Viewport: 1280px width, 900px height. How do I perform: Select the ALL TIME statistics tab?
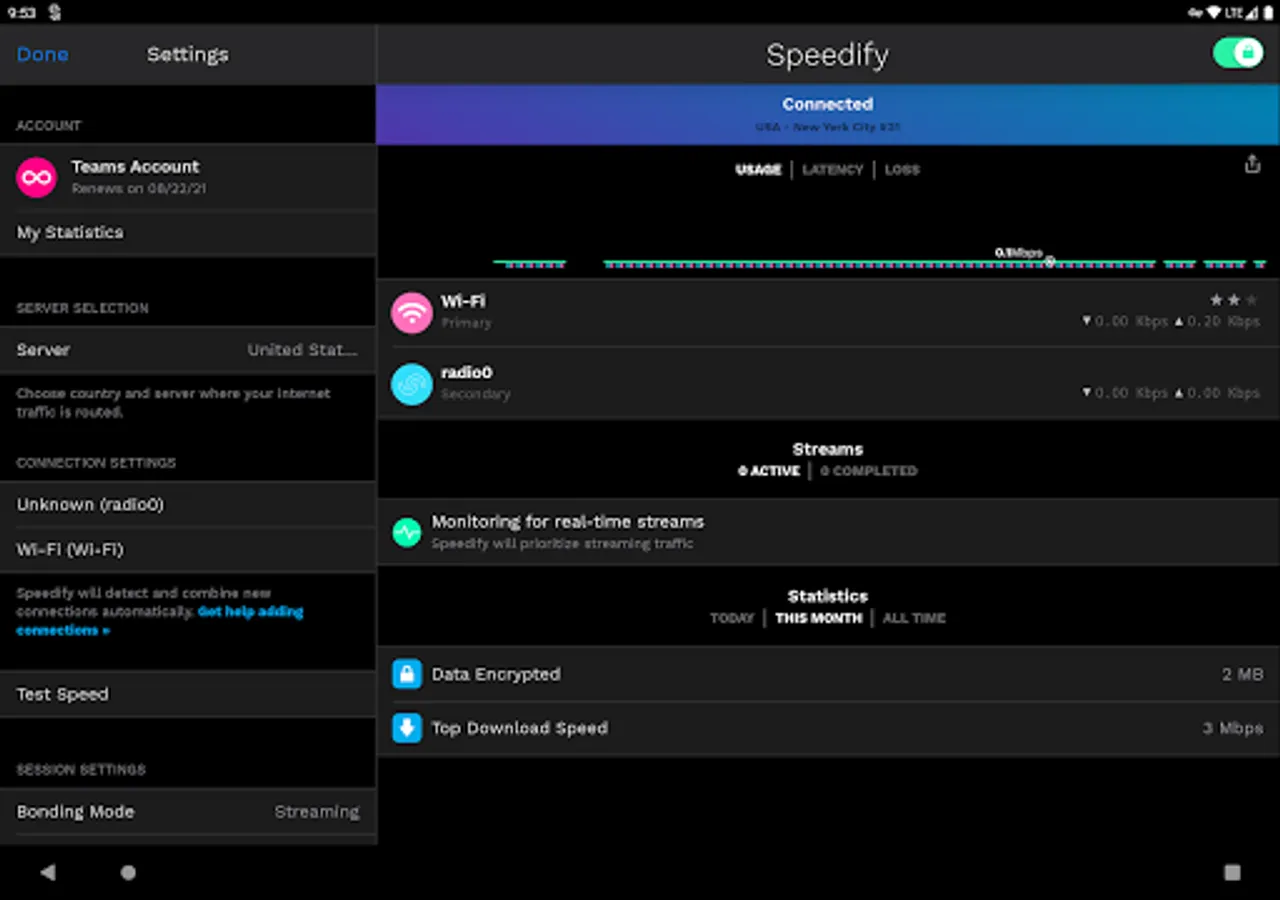point(913,618)
